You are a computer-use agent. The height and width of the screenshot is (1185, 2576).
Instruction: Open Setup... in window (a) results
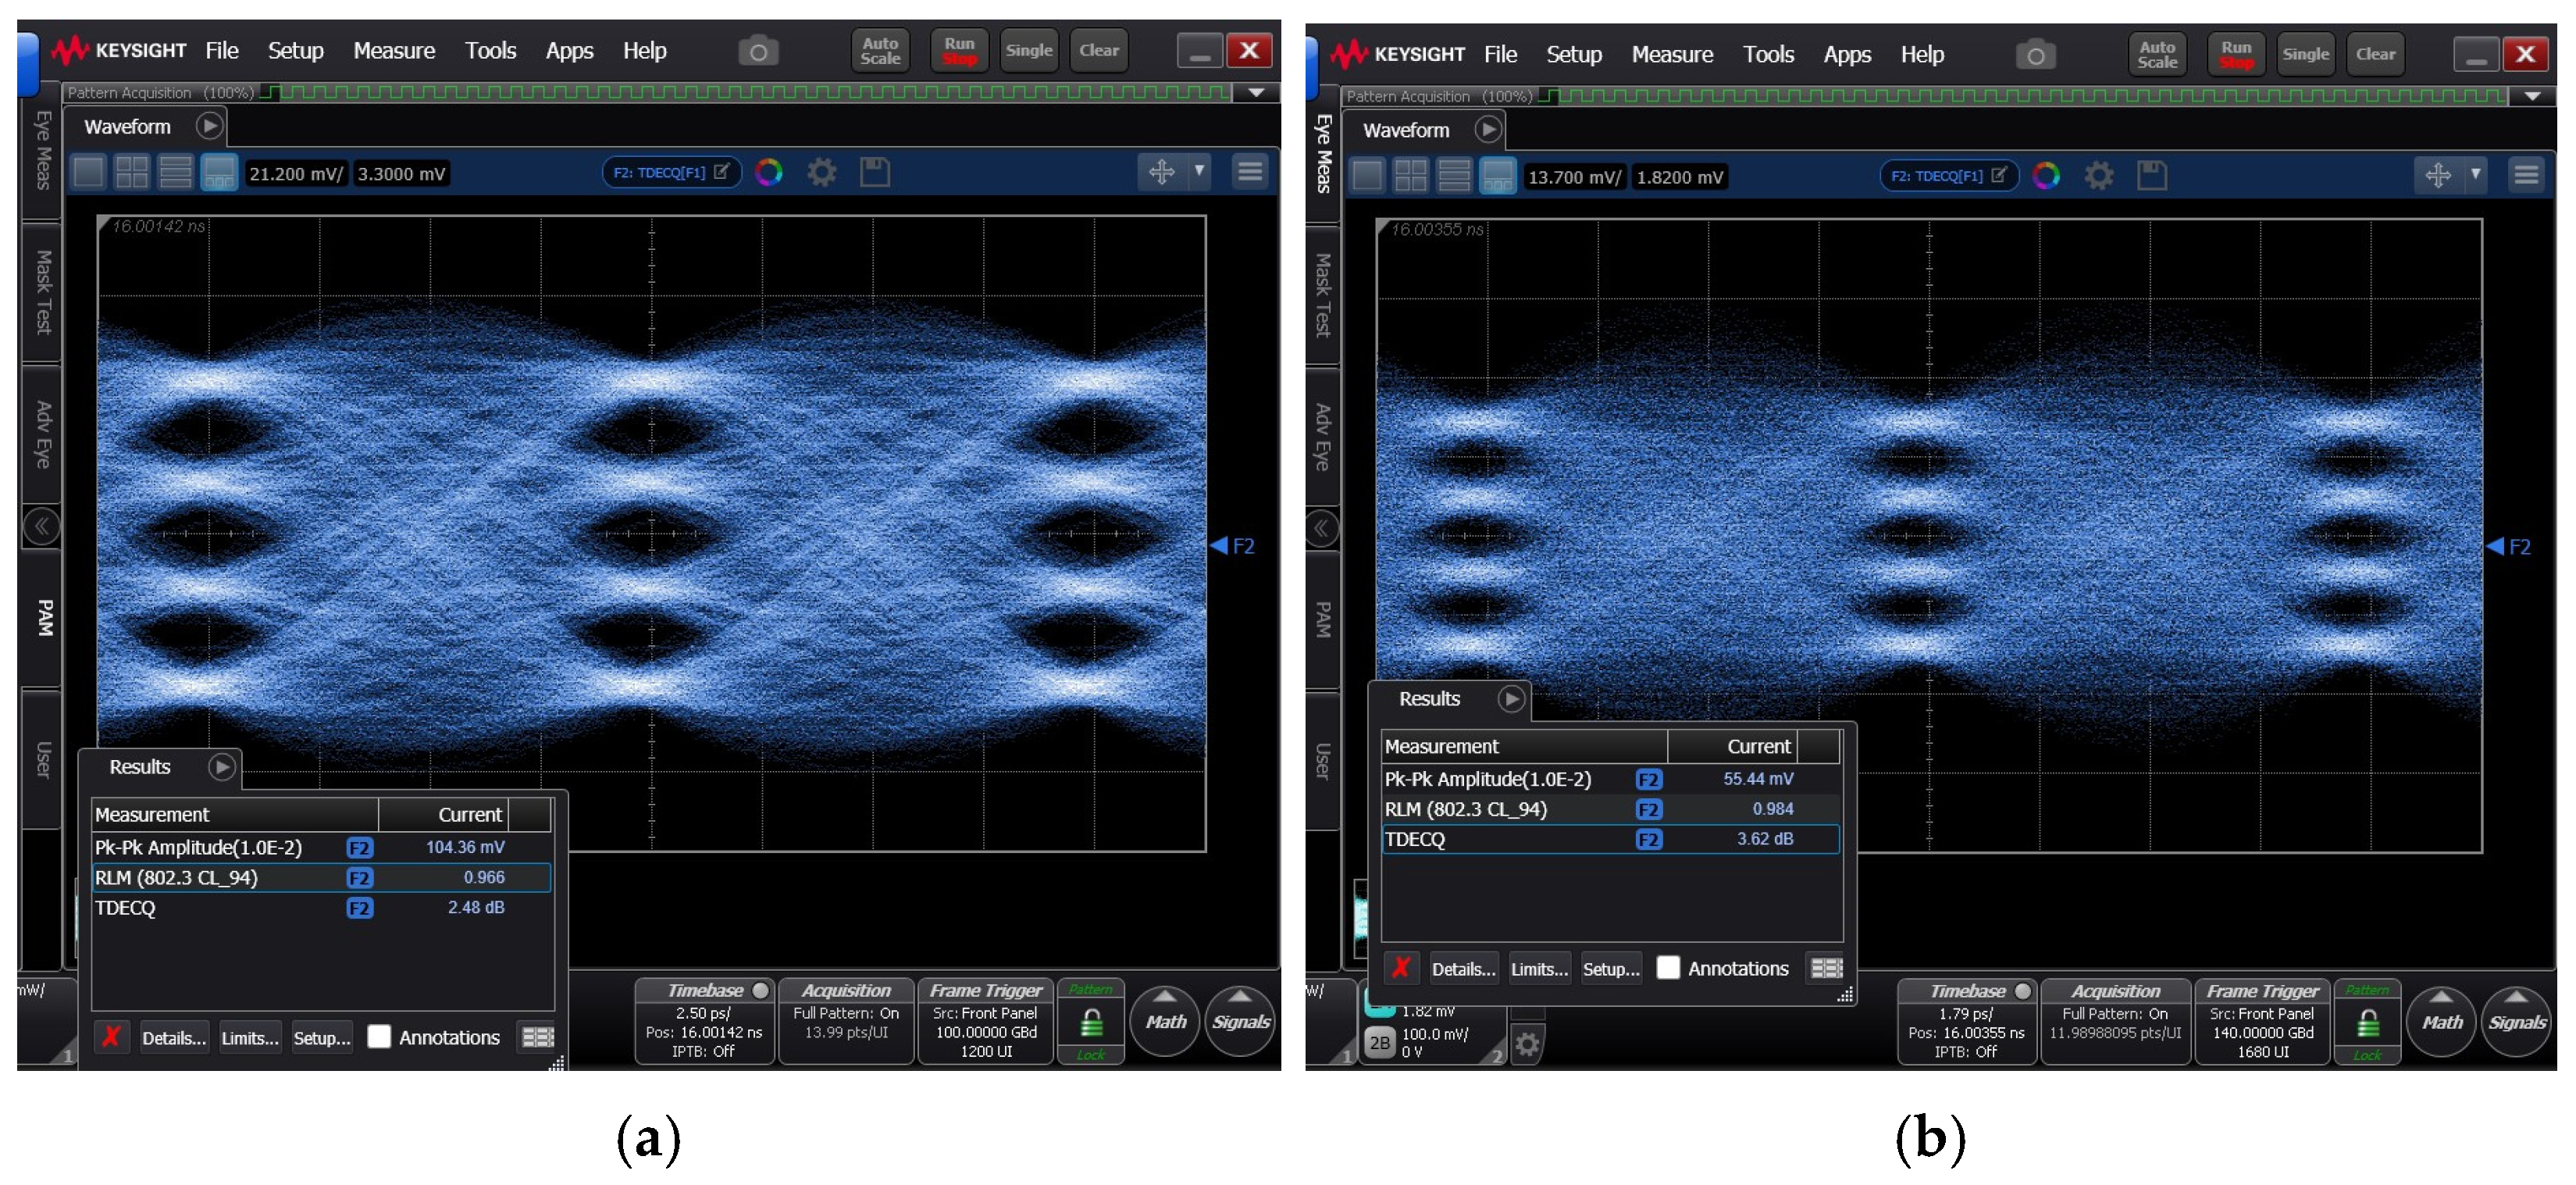coord(322,1037)
